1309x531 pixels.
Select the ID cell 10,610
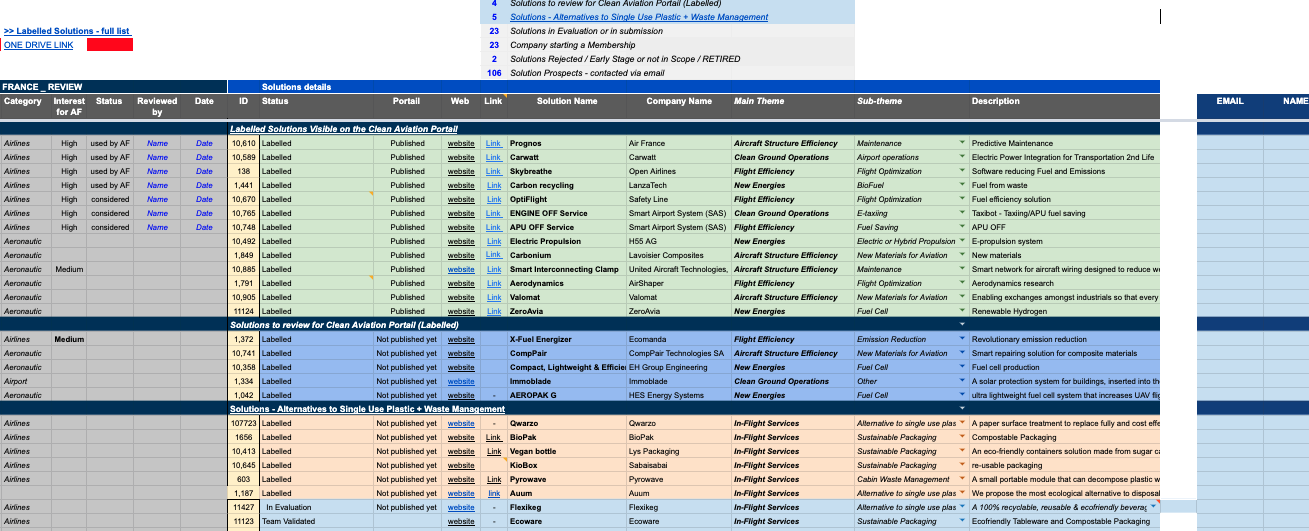(244, 143)
